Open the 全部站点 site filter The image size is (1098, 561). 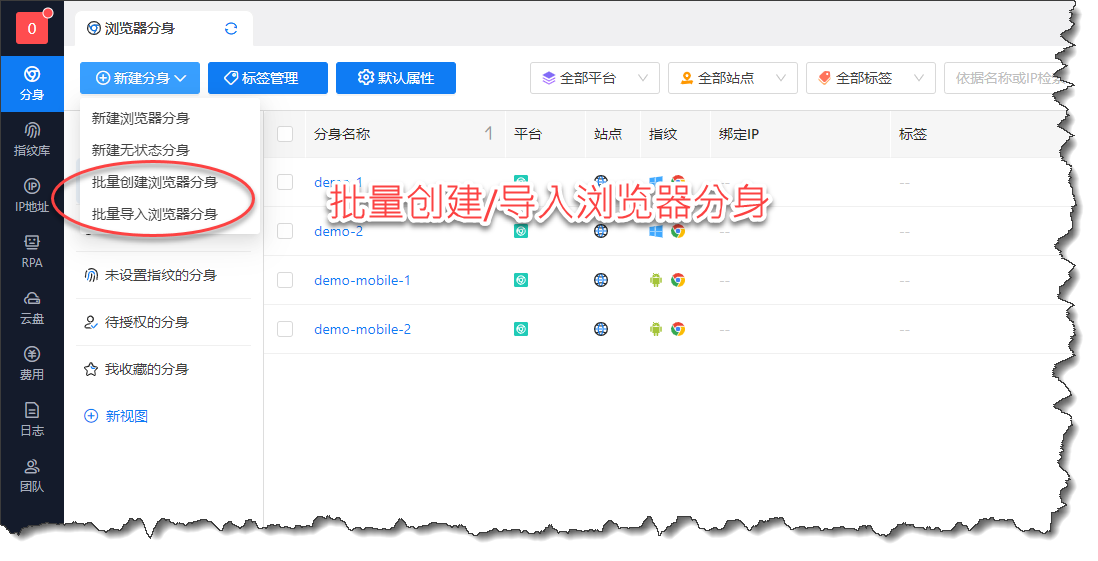(x=732, y=78)
